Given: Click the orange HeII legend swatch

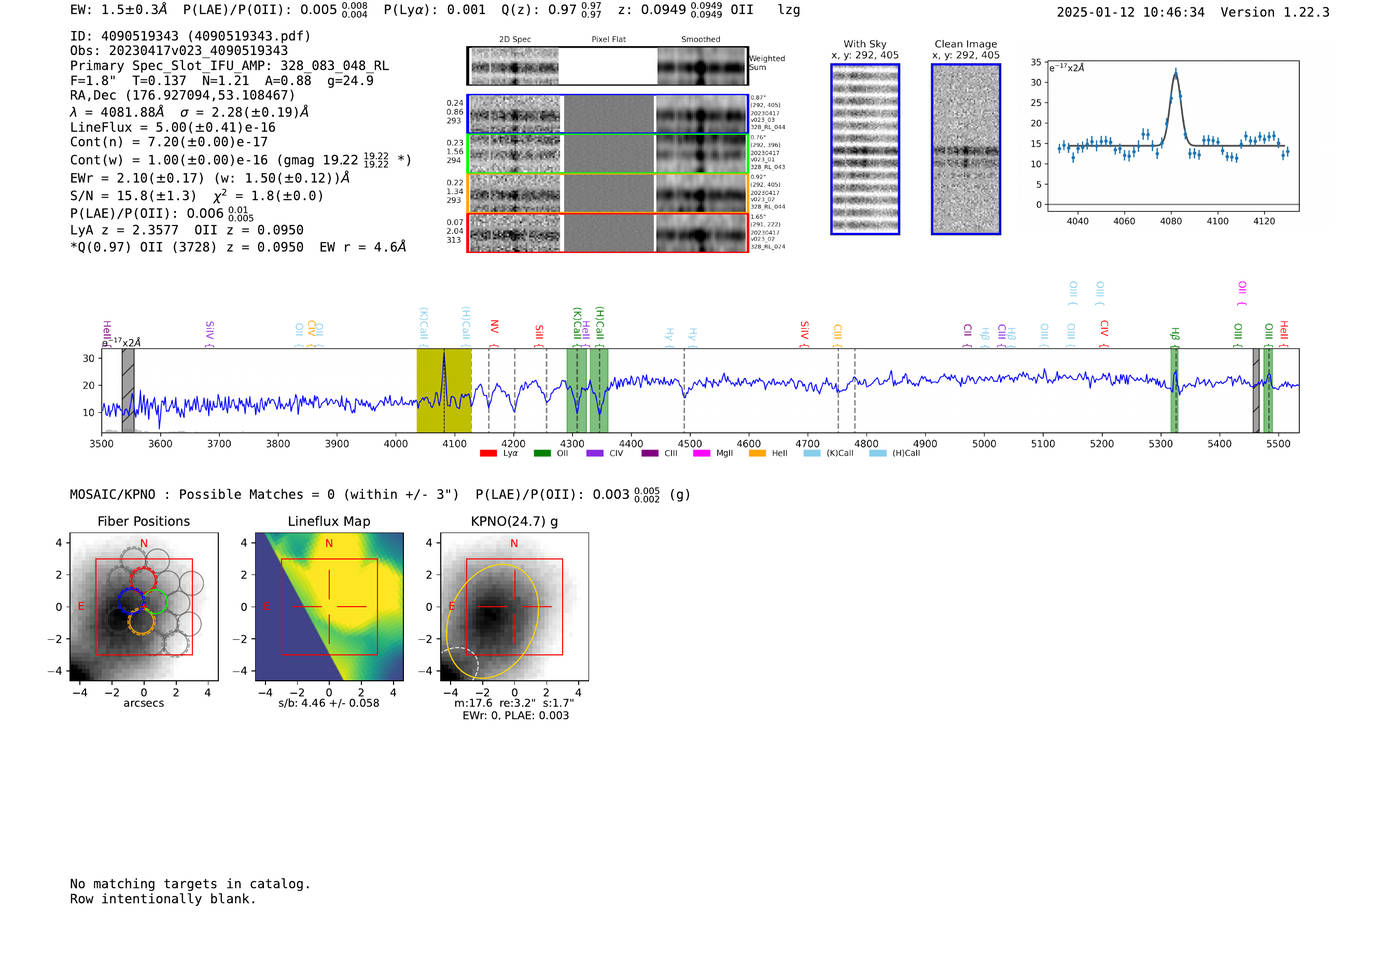Looking at the screenshot, I should point(757,454).
